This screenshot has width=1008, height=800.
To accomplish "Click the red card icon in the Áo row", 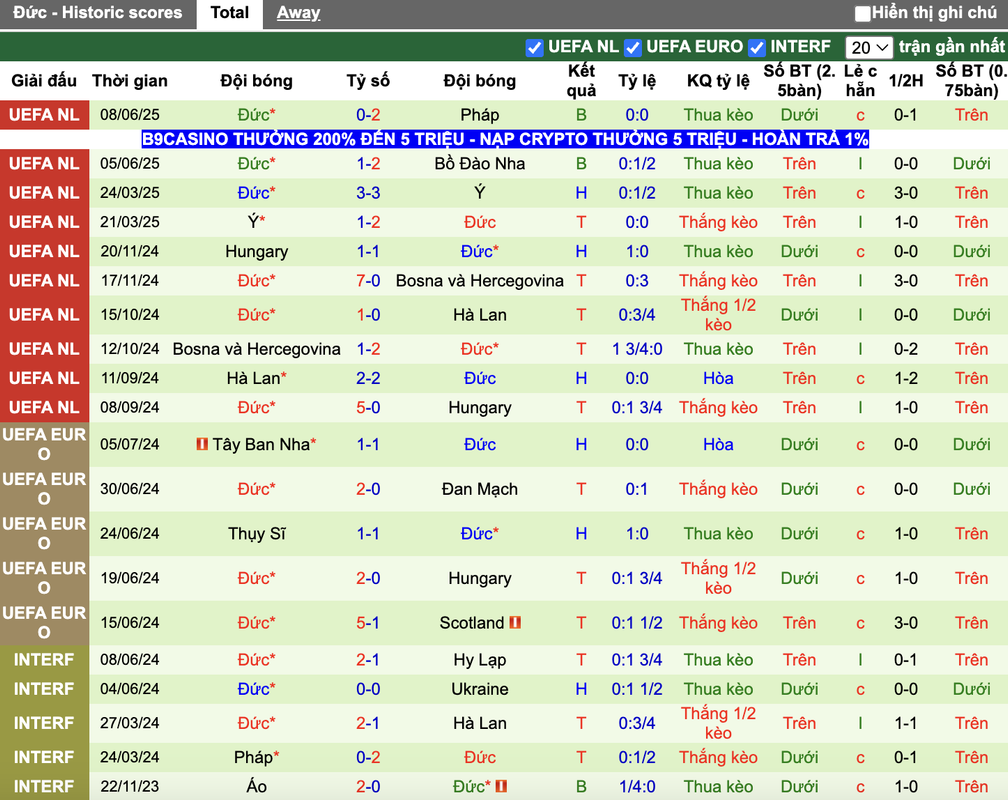I will (501, 786).
